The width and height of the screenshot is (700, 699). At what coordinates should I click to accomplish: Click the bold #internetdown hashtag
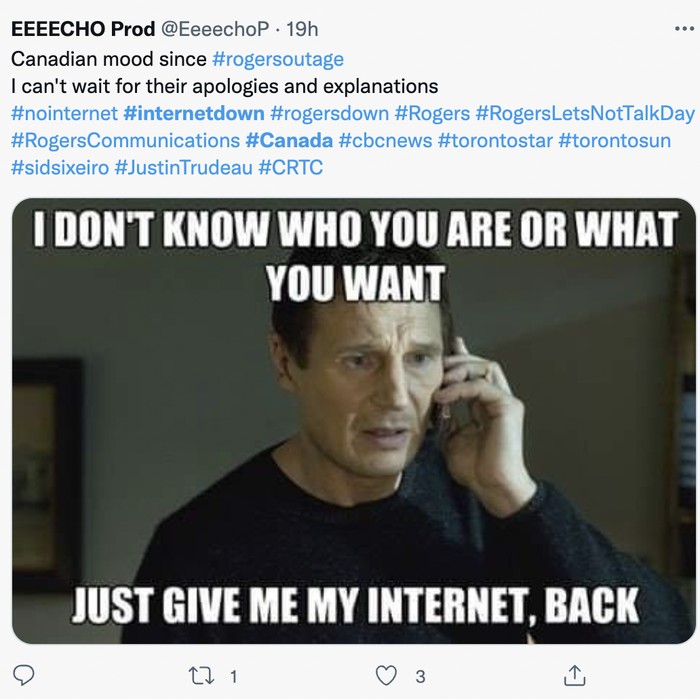click(x=194, y=113)
